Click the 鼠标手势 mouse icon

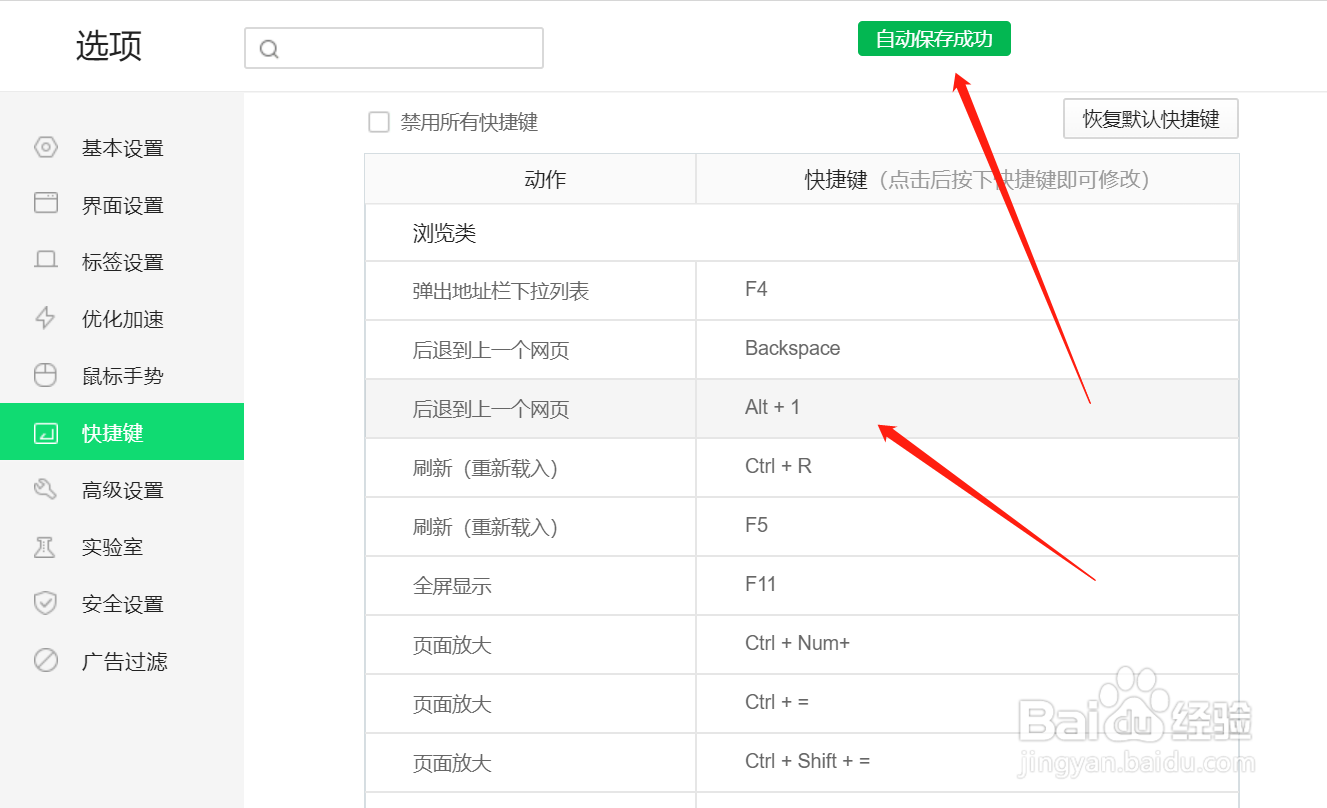click(x=46, y=375)
